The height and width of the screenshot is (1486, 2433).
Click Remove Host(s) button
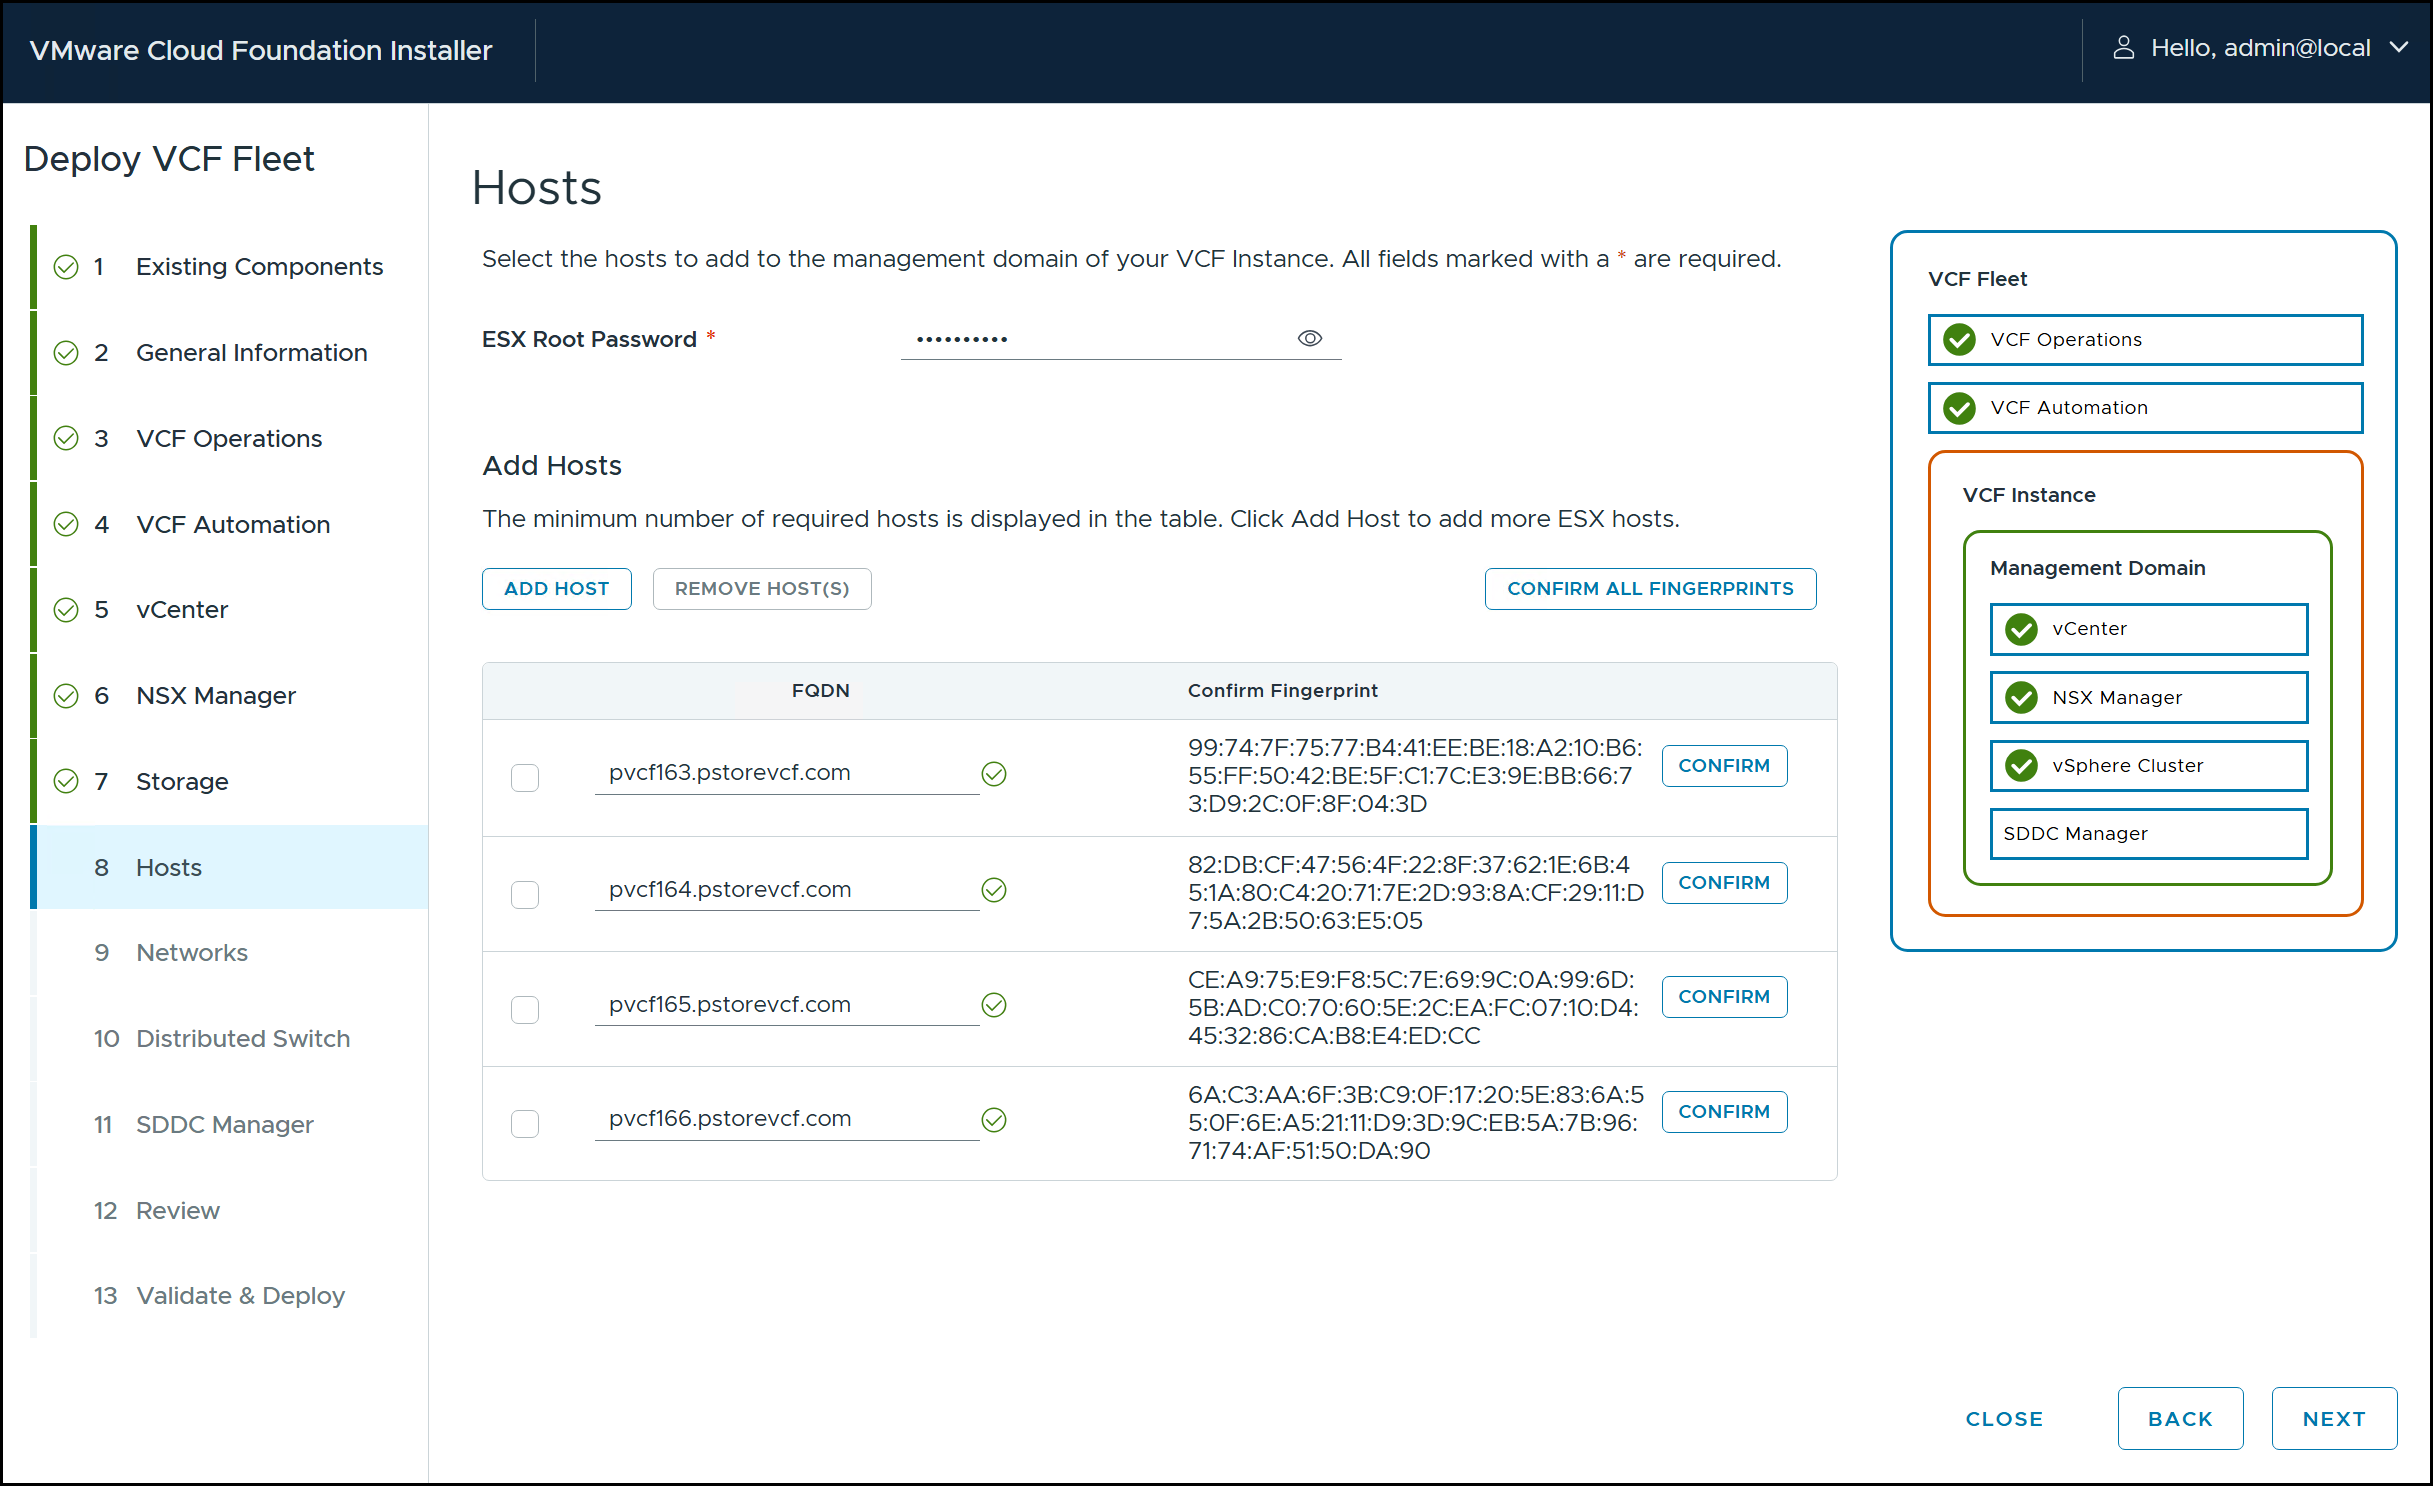pyautogui.click(x=762, y=589)
